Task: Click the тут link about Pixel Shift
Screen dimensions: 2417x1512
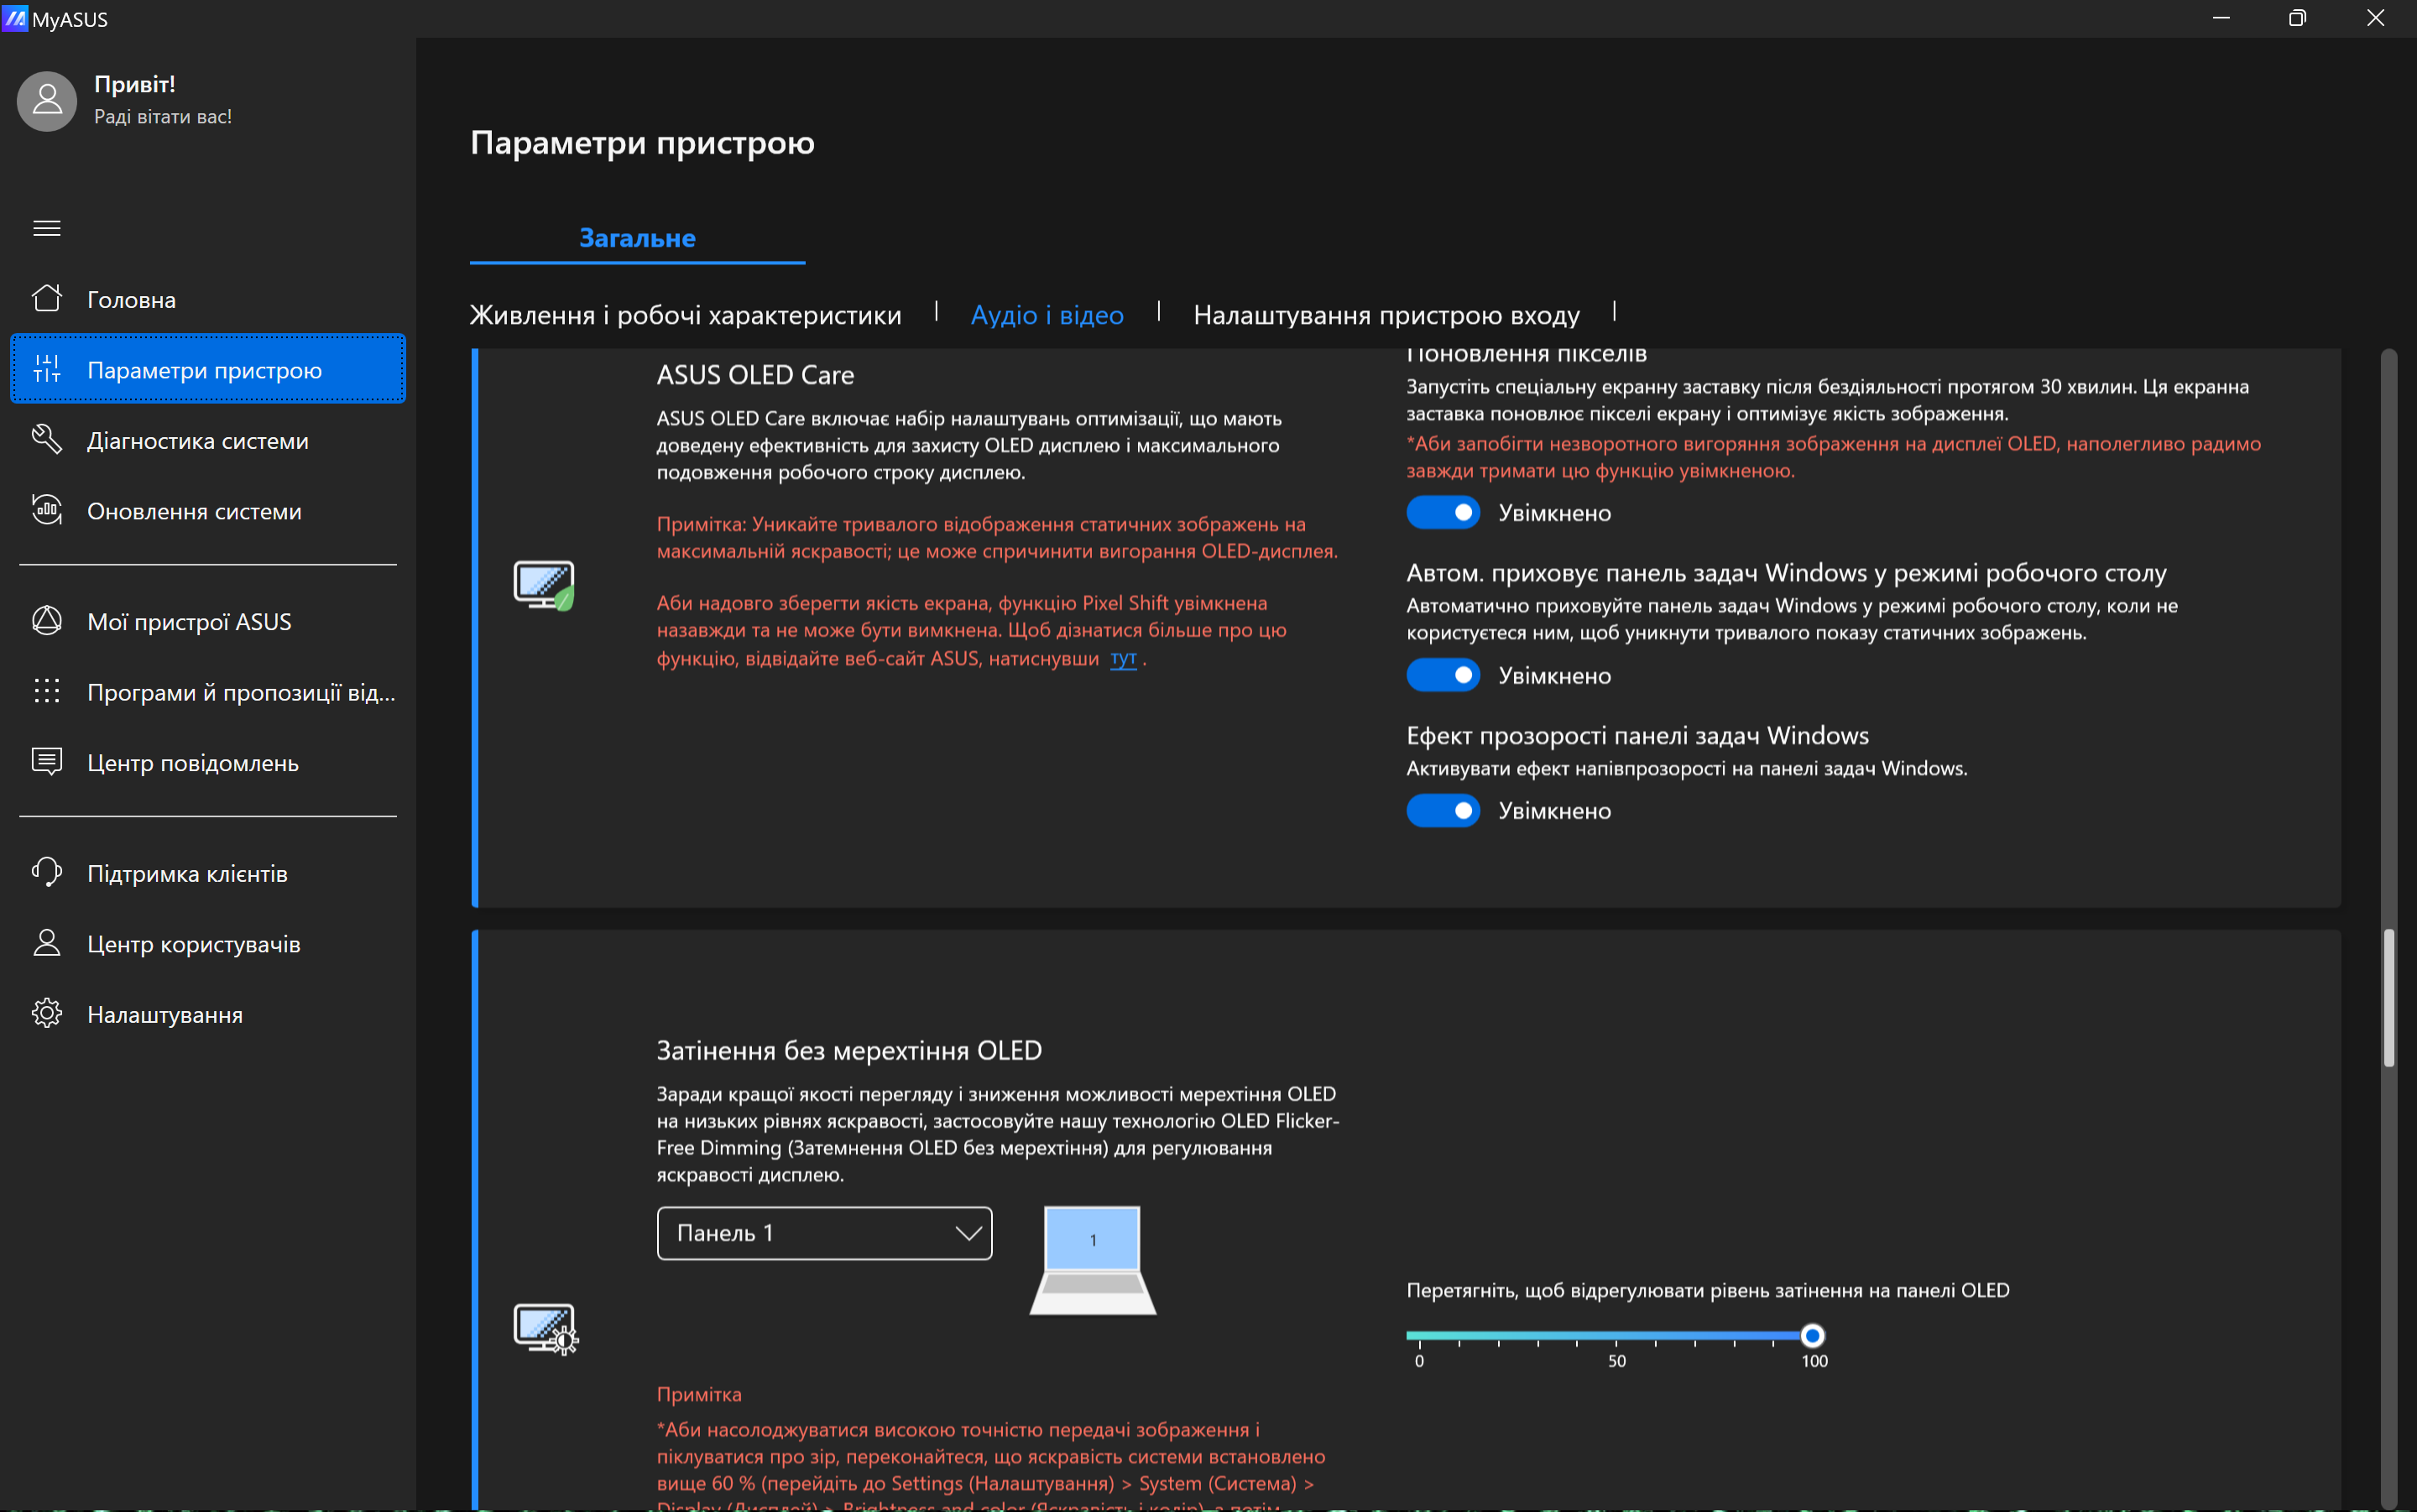Action: 1122,658
